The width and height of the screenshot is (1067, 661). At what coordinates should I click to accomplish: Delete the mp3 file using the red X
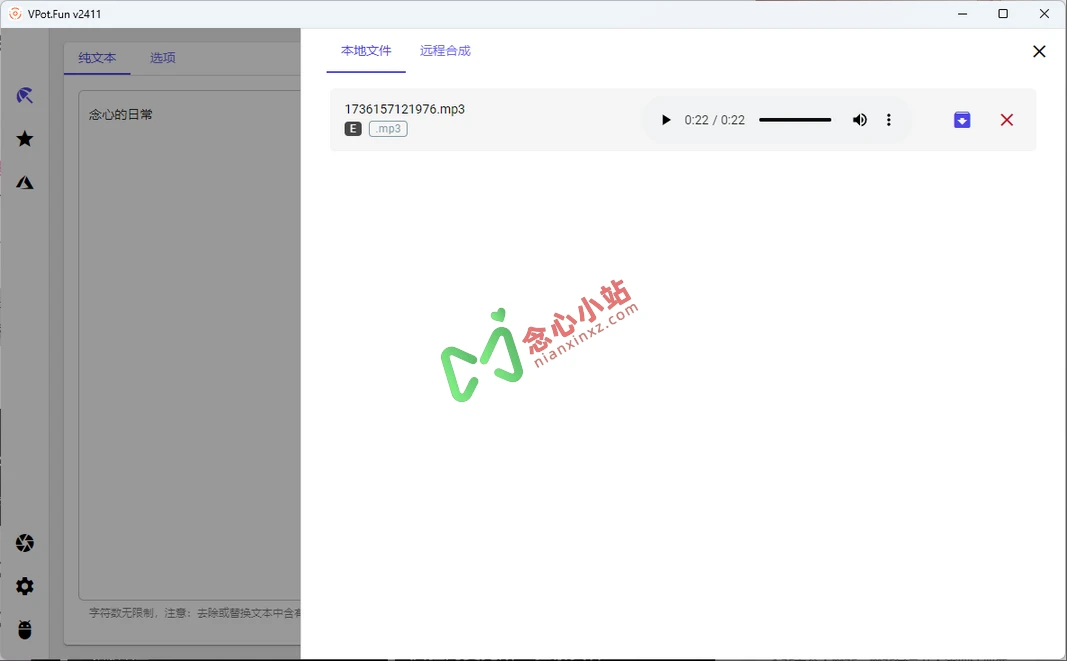[1007, 119]
